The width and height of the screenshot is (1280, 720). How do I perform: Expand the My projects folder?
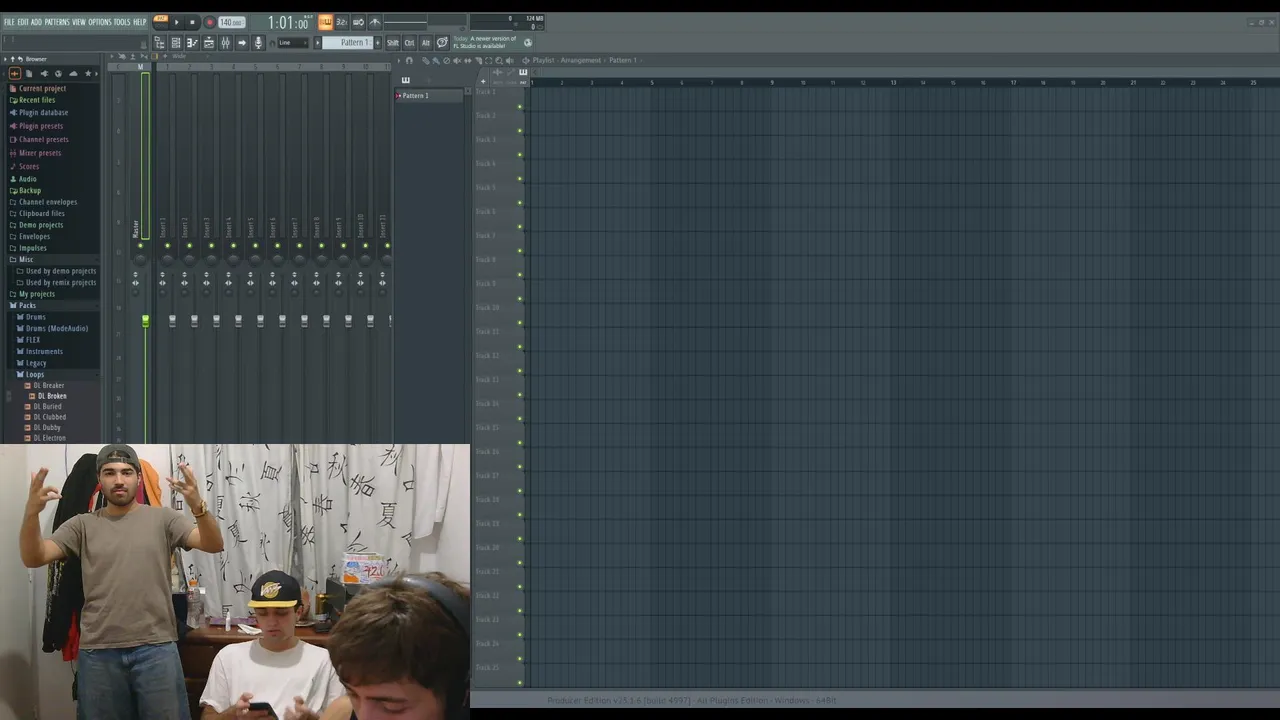[37, 294]
